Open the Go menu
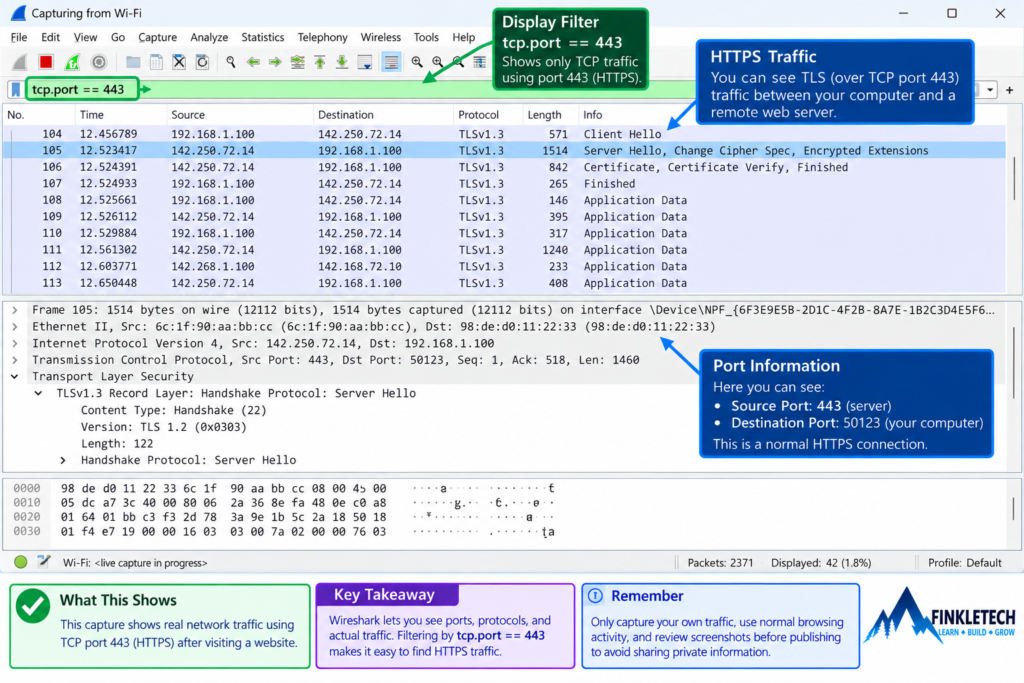1024x683 pixels. pos(118,37)
